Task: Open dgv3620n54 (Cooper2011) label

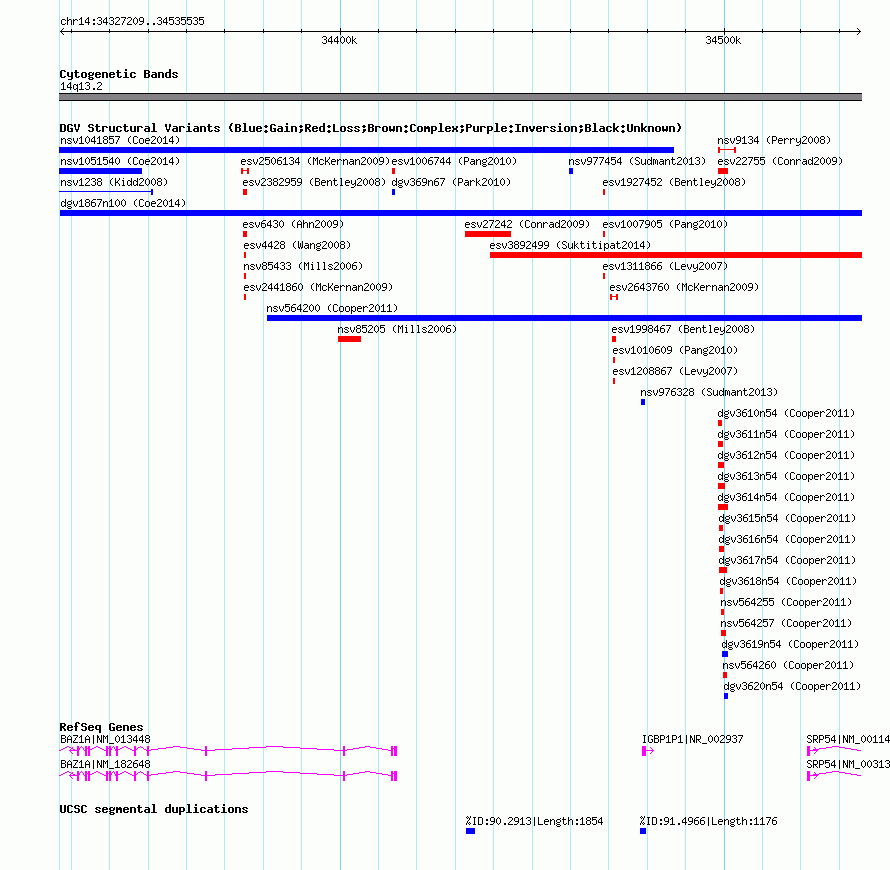Action: (x=792, y=686)
